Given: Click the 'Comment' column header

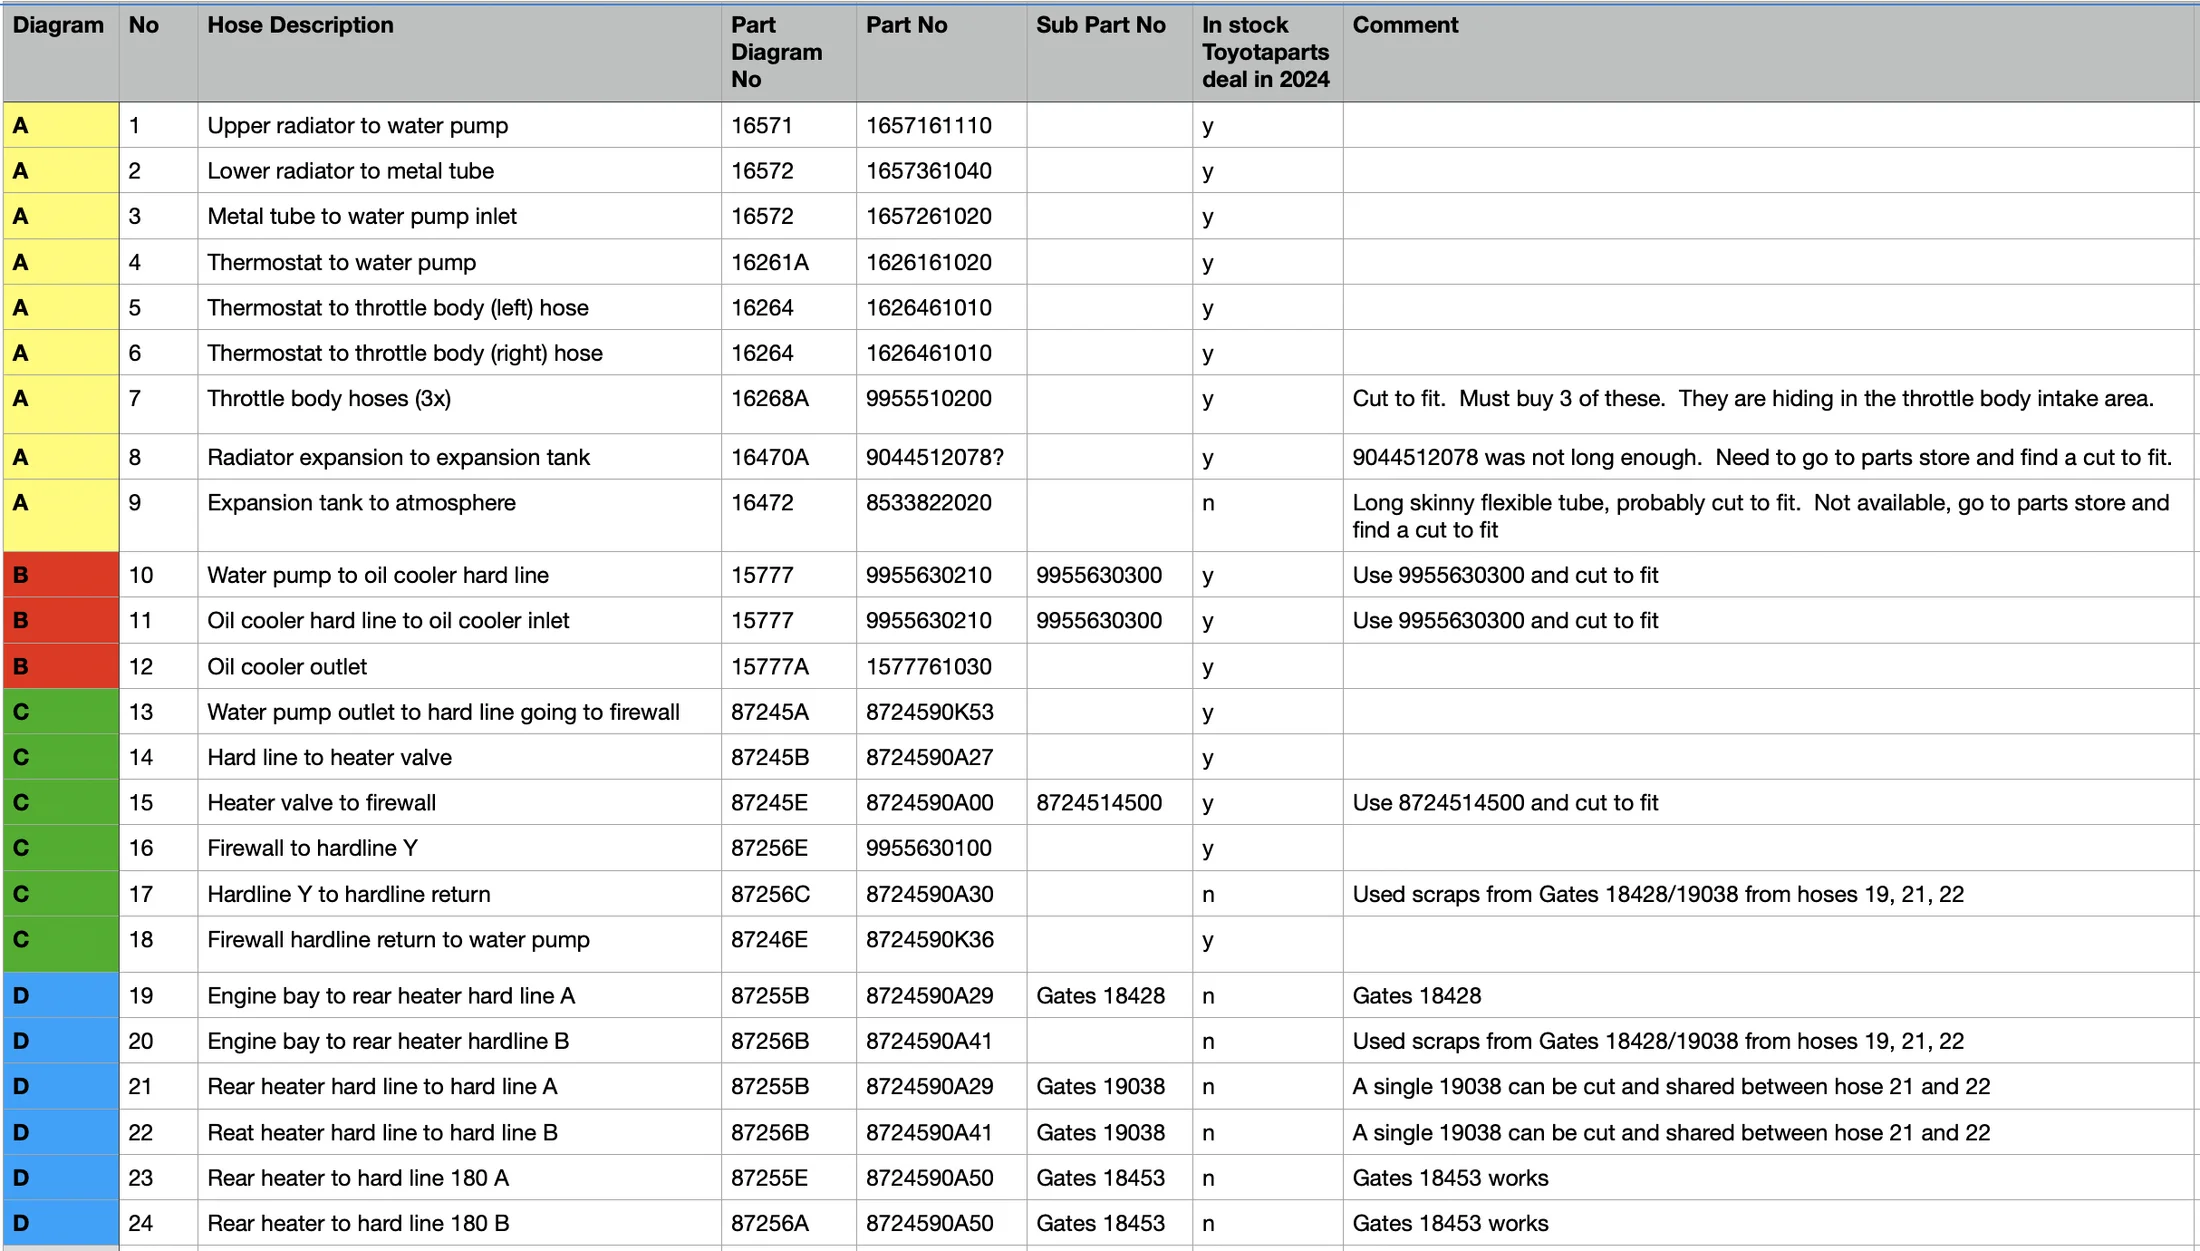Looking at the screenshot, I should click(x=1405, y=26).
